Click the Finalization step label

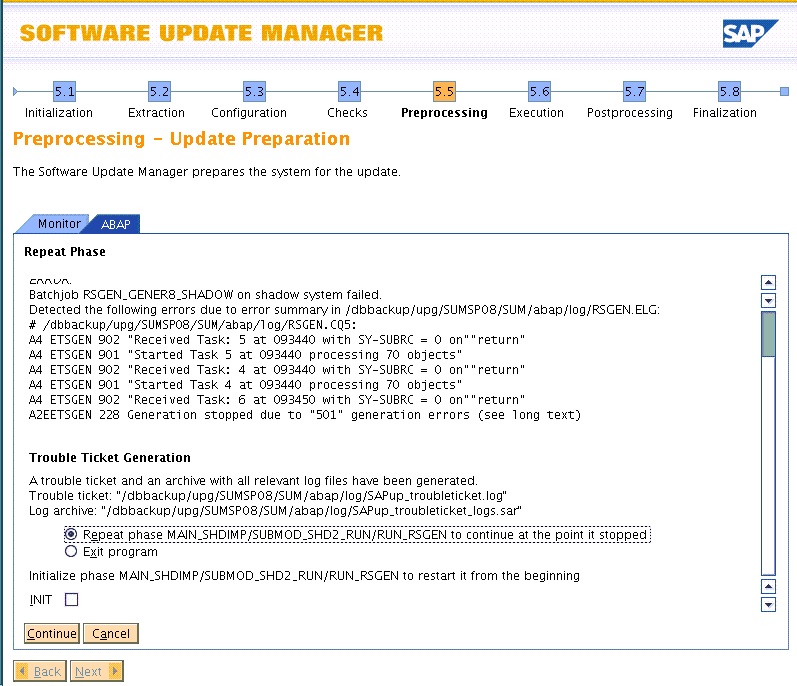(x=725, y=113)
